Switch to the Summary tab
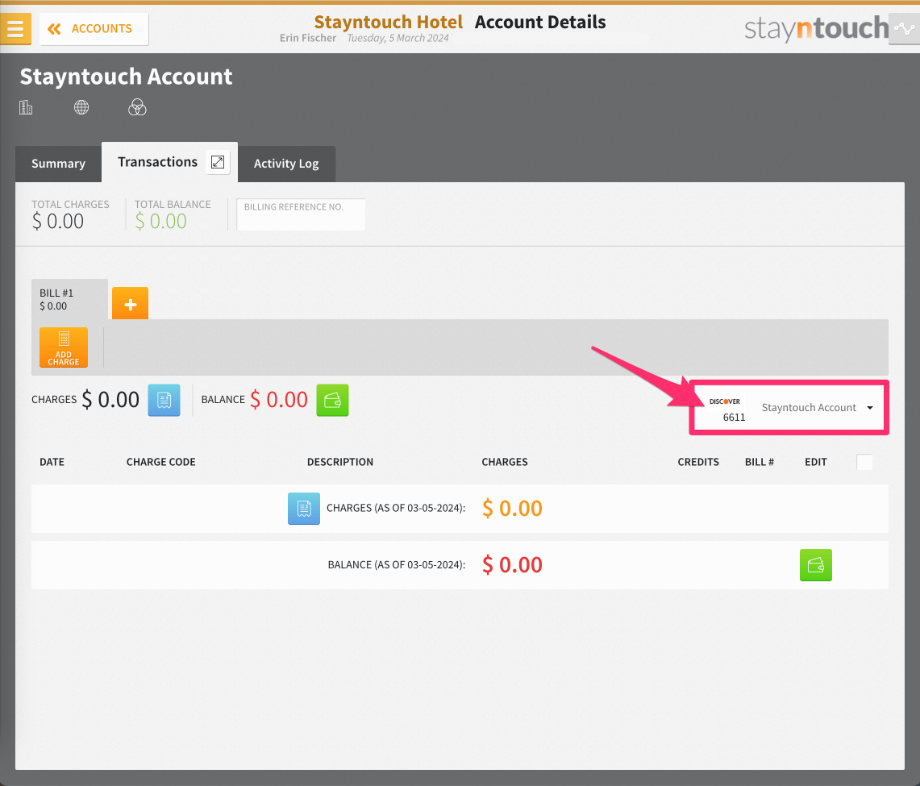This screenshot has width=920, height=786. (x=58, y=164)
